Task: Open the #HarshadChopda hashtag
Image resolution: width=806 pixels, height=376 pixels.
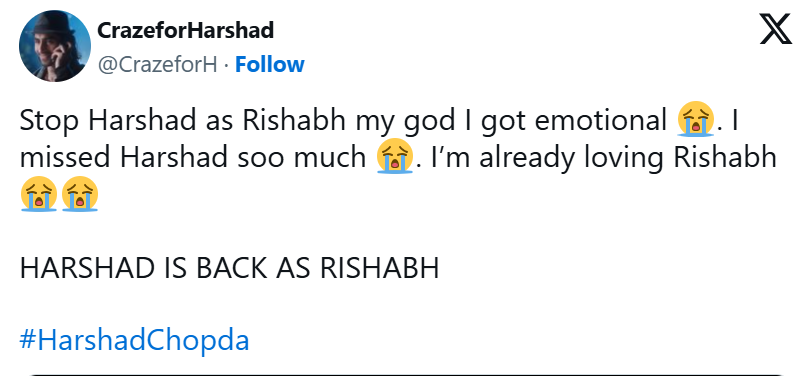Action: 134,340
